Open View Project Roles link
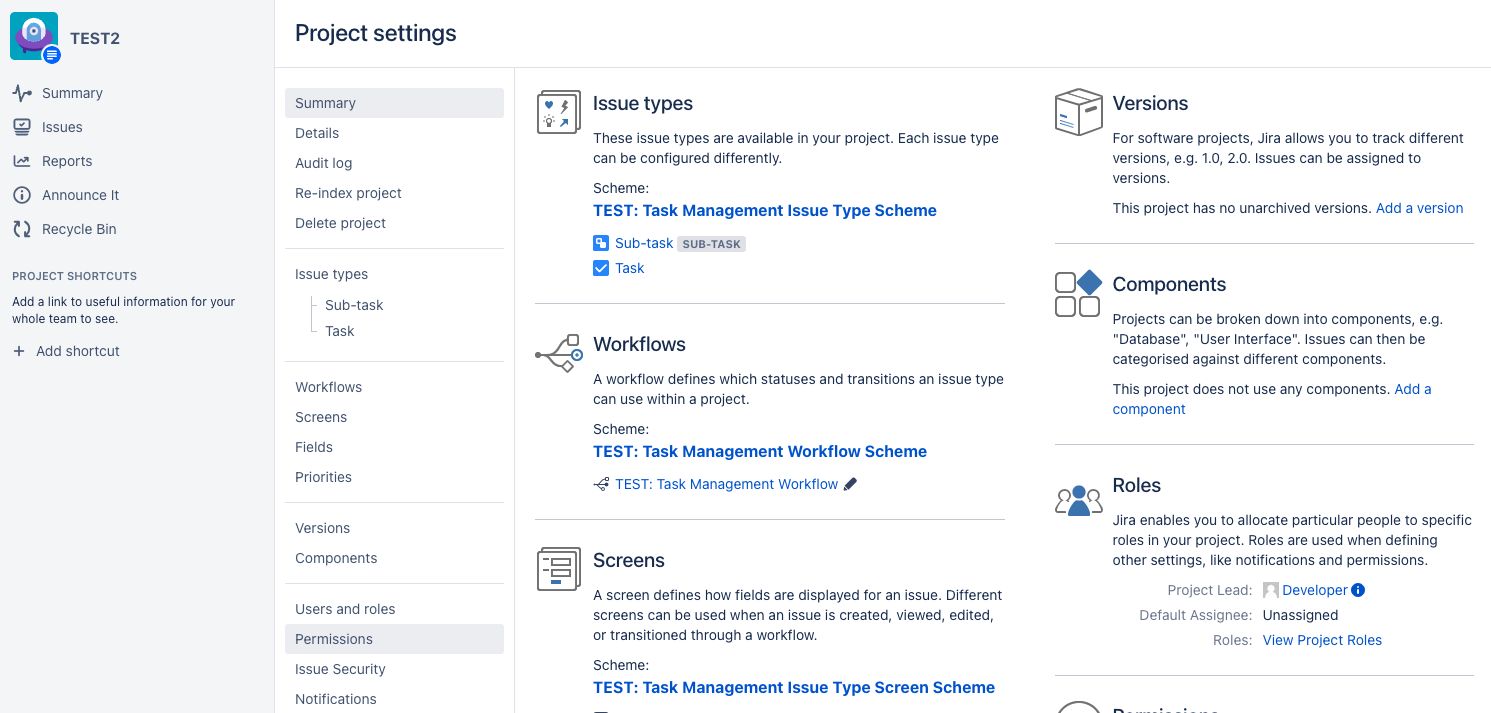Screen dimensions: 1491x713 pyautogui.click(x=1322, y=640)
